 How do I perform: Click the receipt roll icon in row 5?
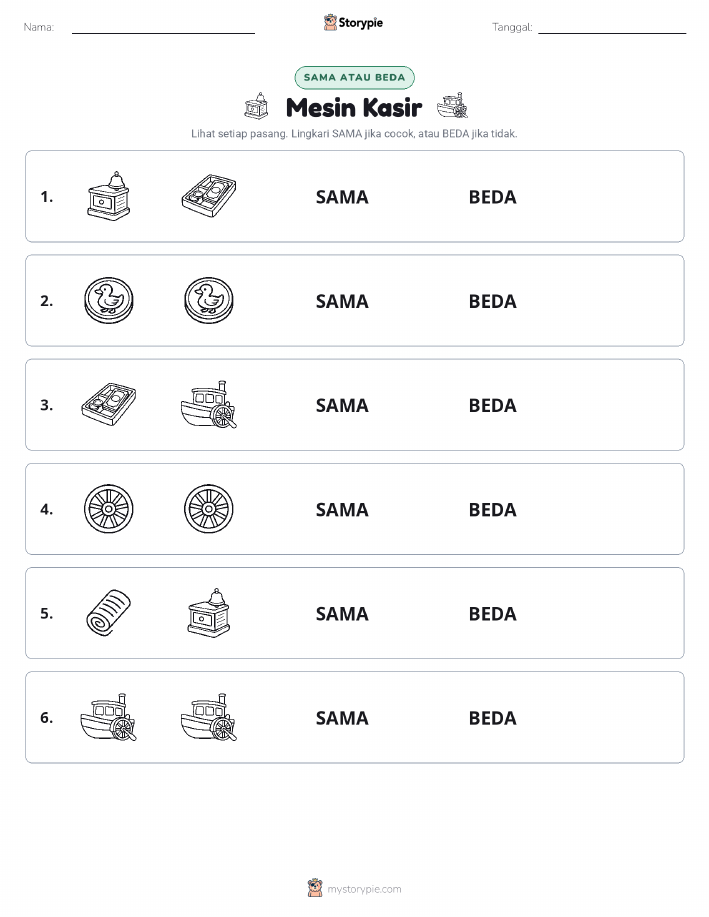[x=109, y=613]
